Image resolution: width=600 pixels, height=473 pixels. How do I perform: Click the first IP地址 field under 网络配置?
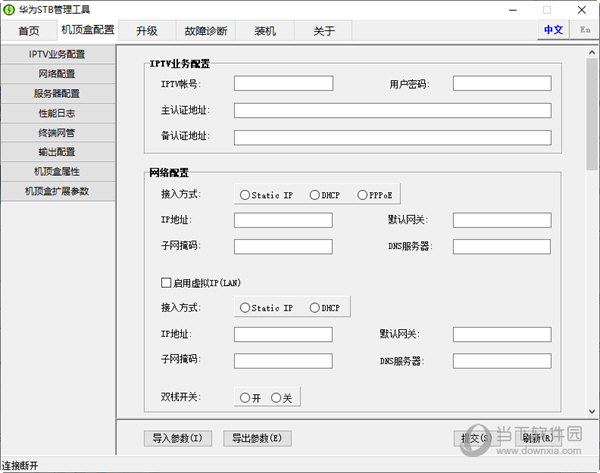pos(283,220)
